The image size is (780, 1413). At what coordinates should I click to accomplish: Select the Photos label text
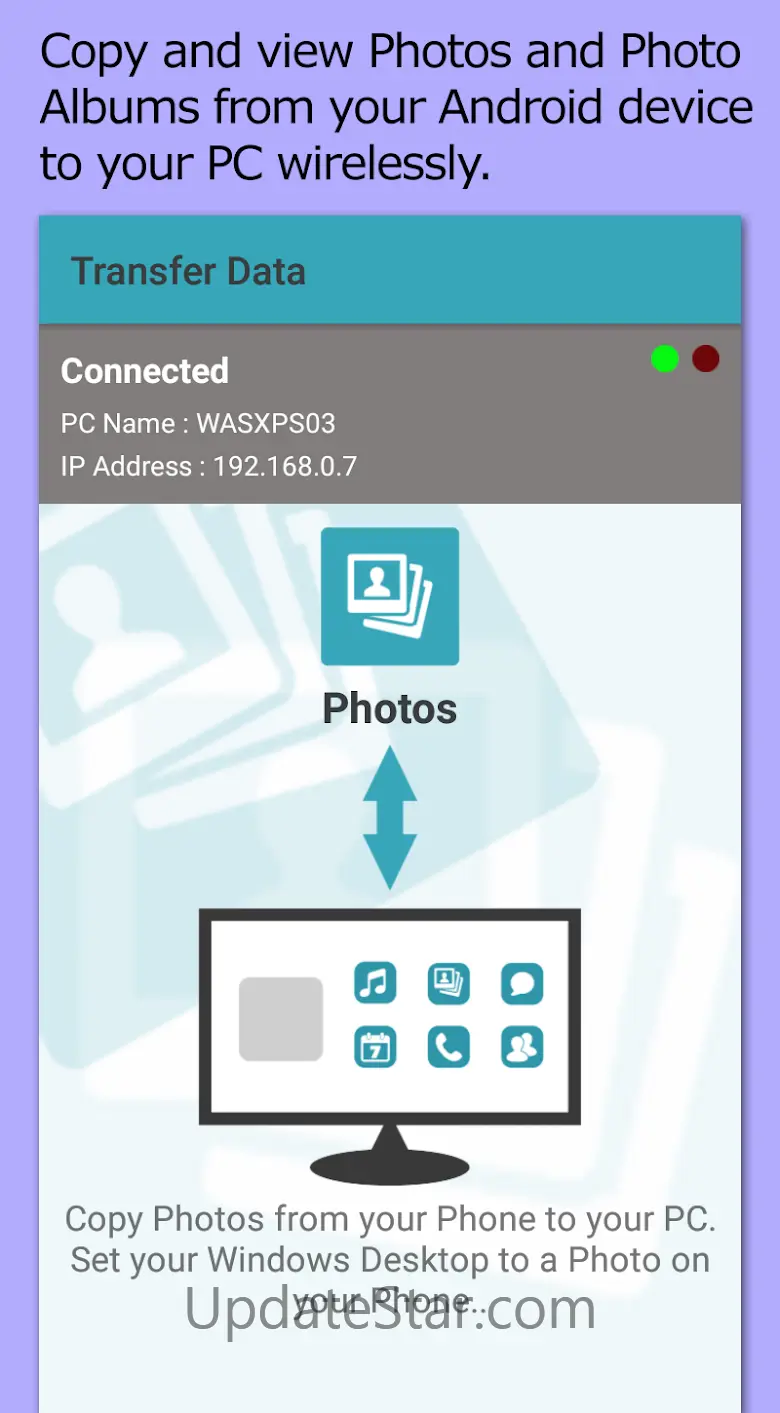click(390, 709)
